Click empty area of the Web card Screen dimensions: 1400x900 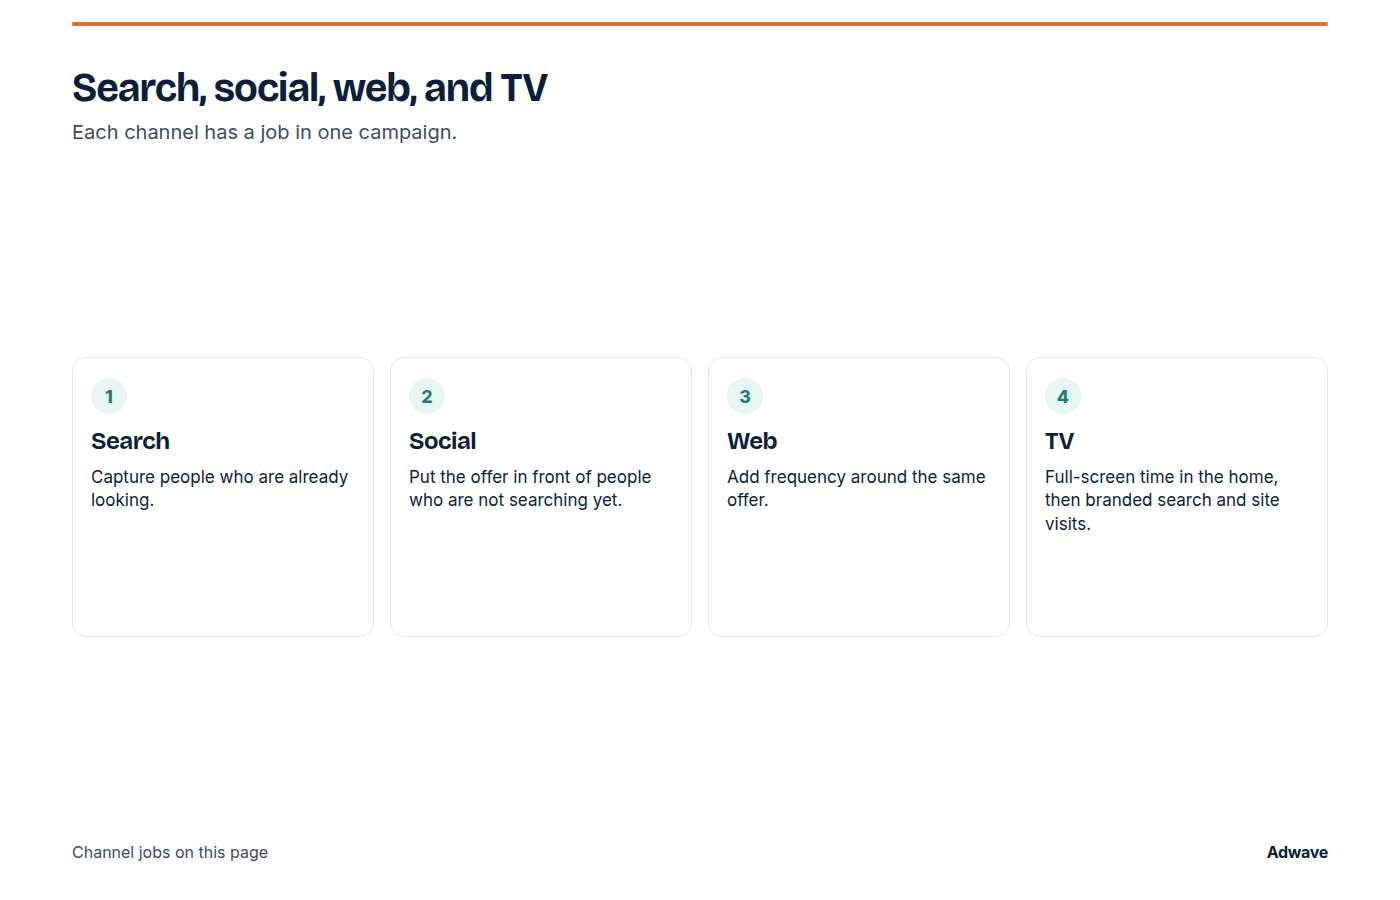(x=859, y=580)
